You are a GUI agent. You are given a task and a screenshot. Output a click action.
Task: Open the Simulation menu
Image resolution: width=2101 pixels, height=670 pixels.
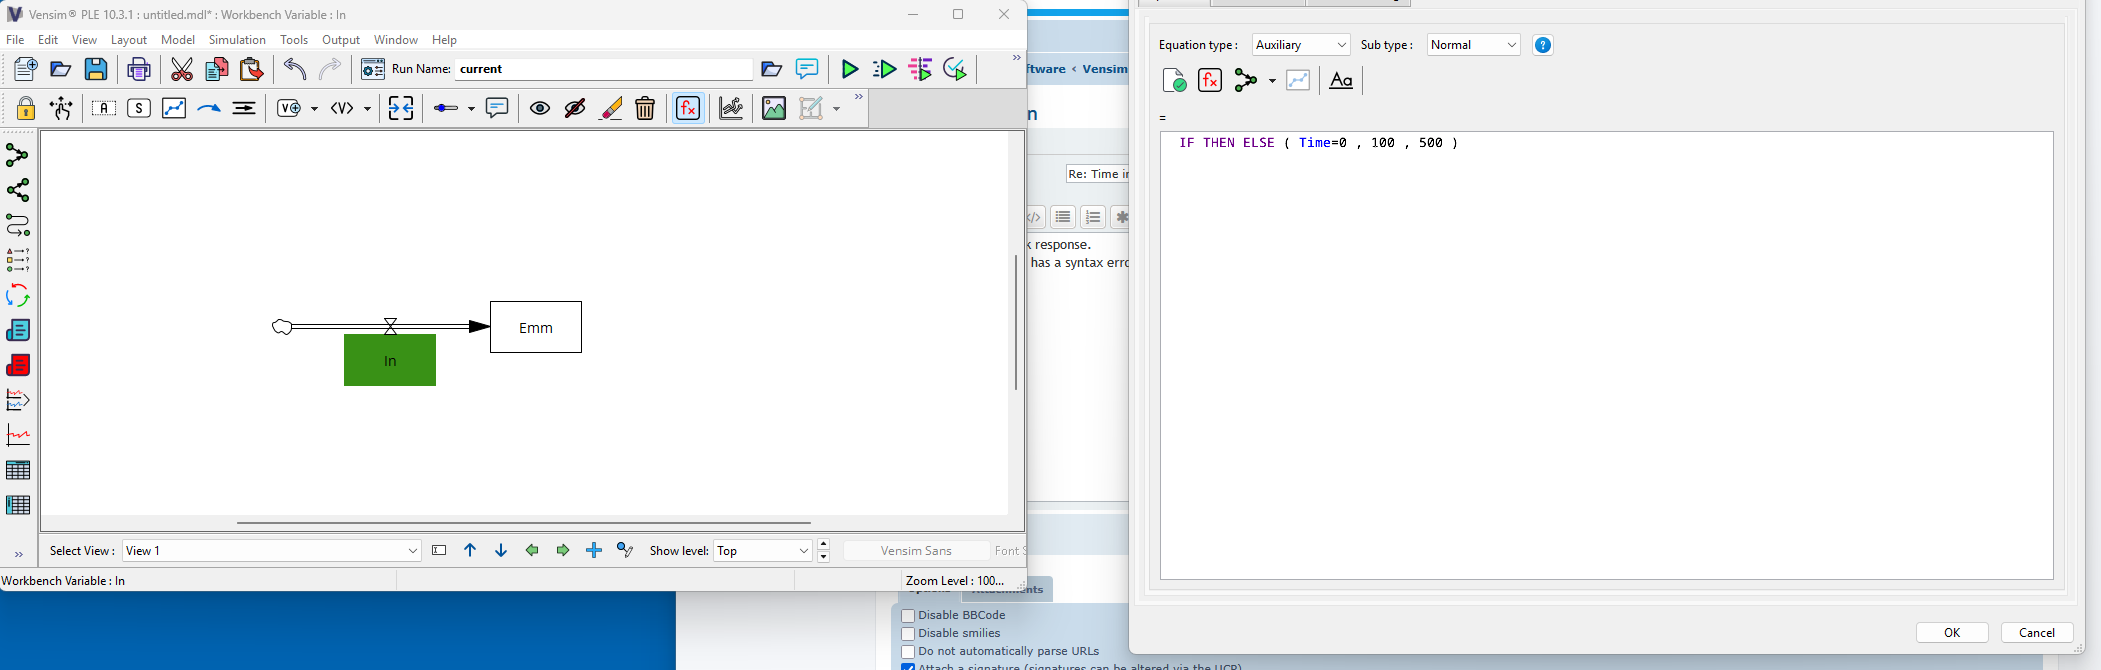(x=237, y=40)
